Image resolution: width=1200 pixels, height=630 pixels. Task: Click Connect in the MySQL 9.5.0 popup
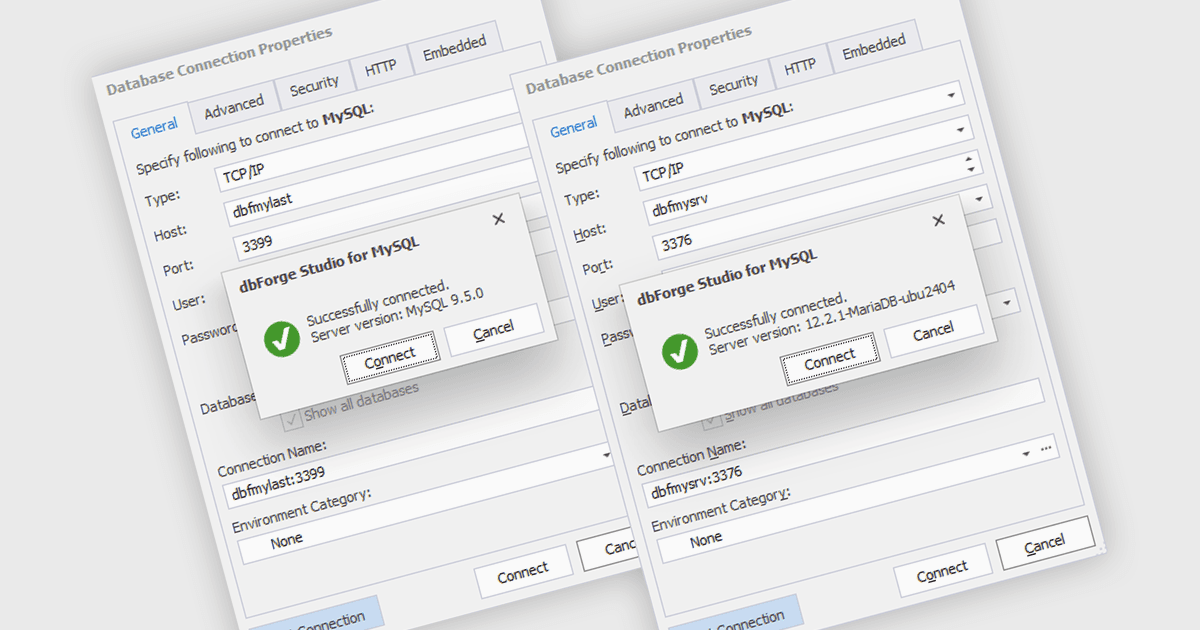click(390, 357)
